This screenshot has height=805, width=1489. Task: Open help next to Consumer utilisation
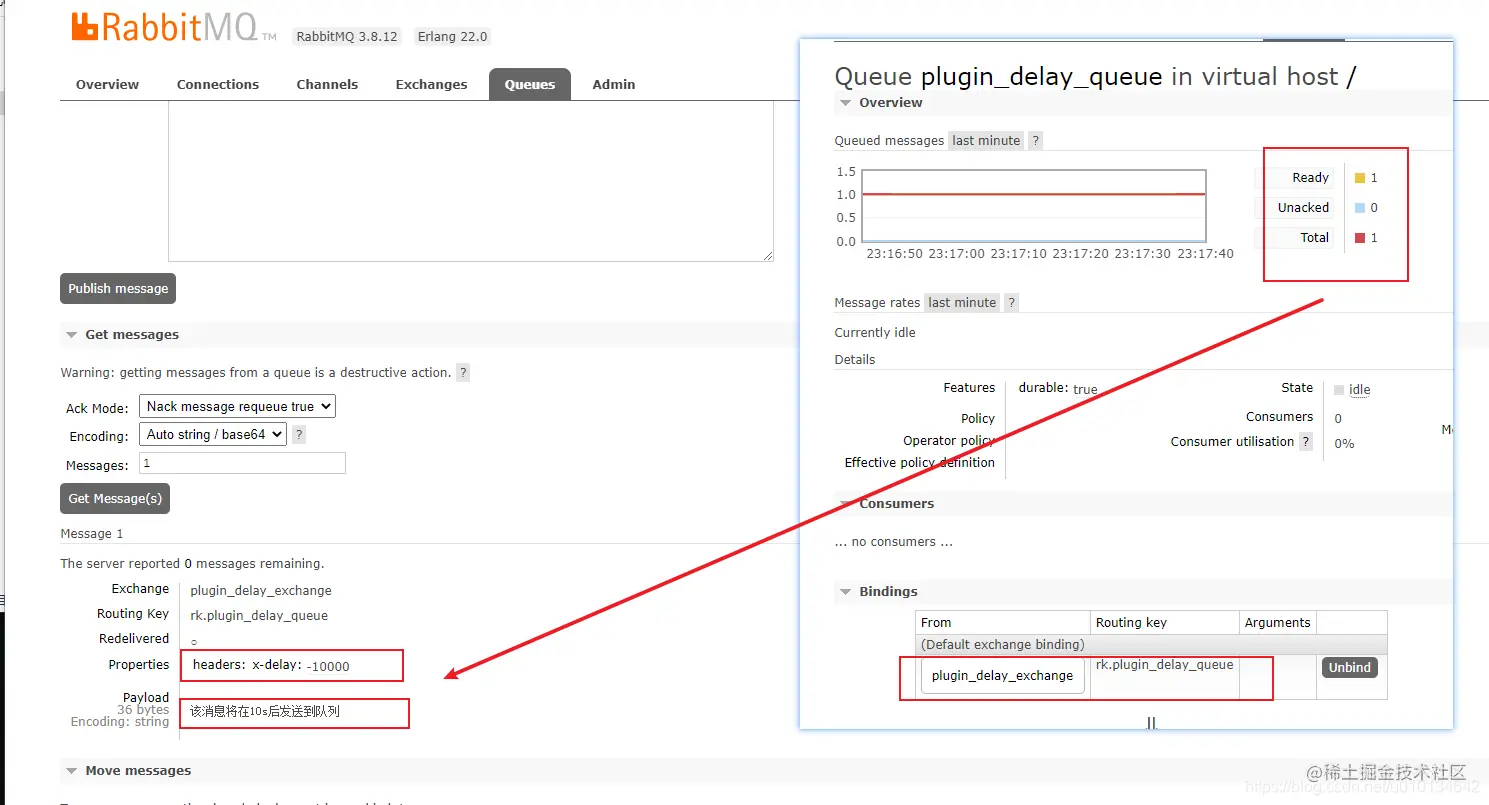(x=1305, y=442)
